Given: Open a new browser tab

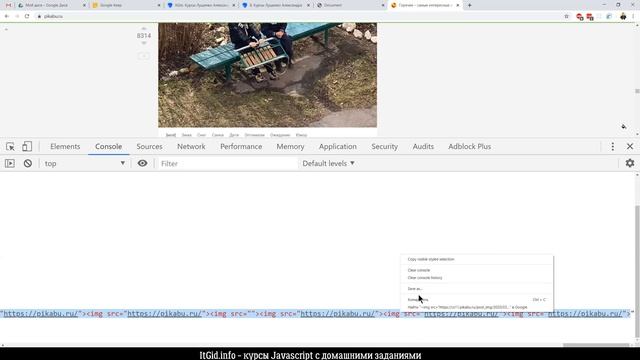Looking at the screenshot, I should tap(469, 5).
